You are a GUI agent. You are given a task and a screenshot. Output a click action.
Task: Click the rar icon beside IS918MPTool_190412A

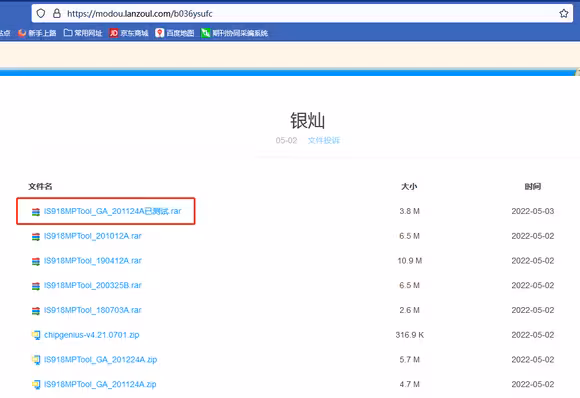(x=36, y=262)
